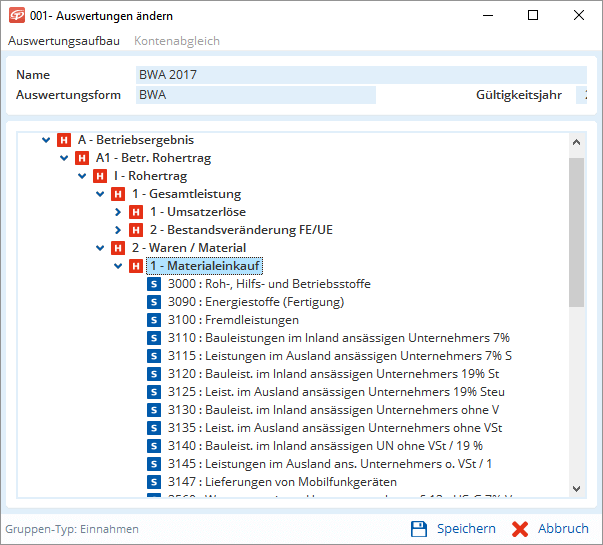Expand the 2 - Bestandsveränderung FE/UE node
Viewport: 603px width, 545px height.
click(118, 230)
